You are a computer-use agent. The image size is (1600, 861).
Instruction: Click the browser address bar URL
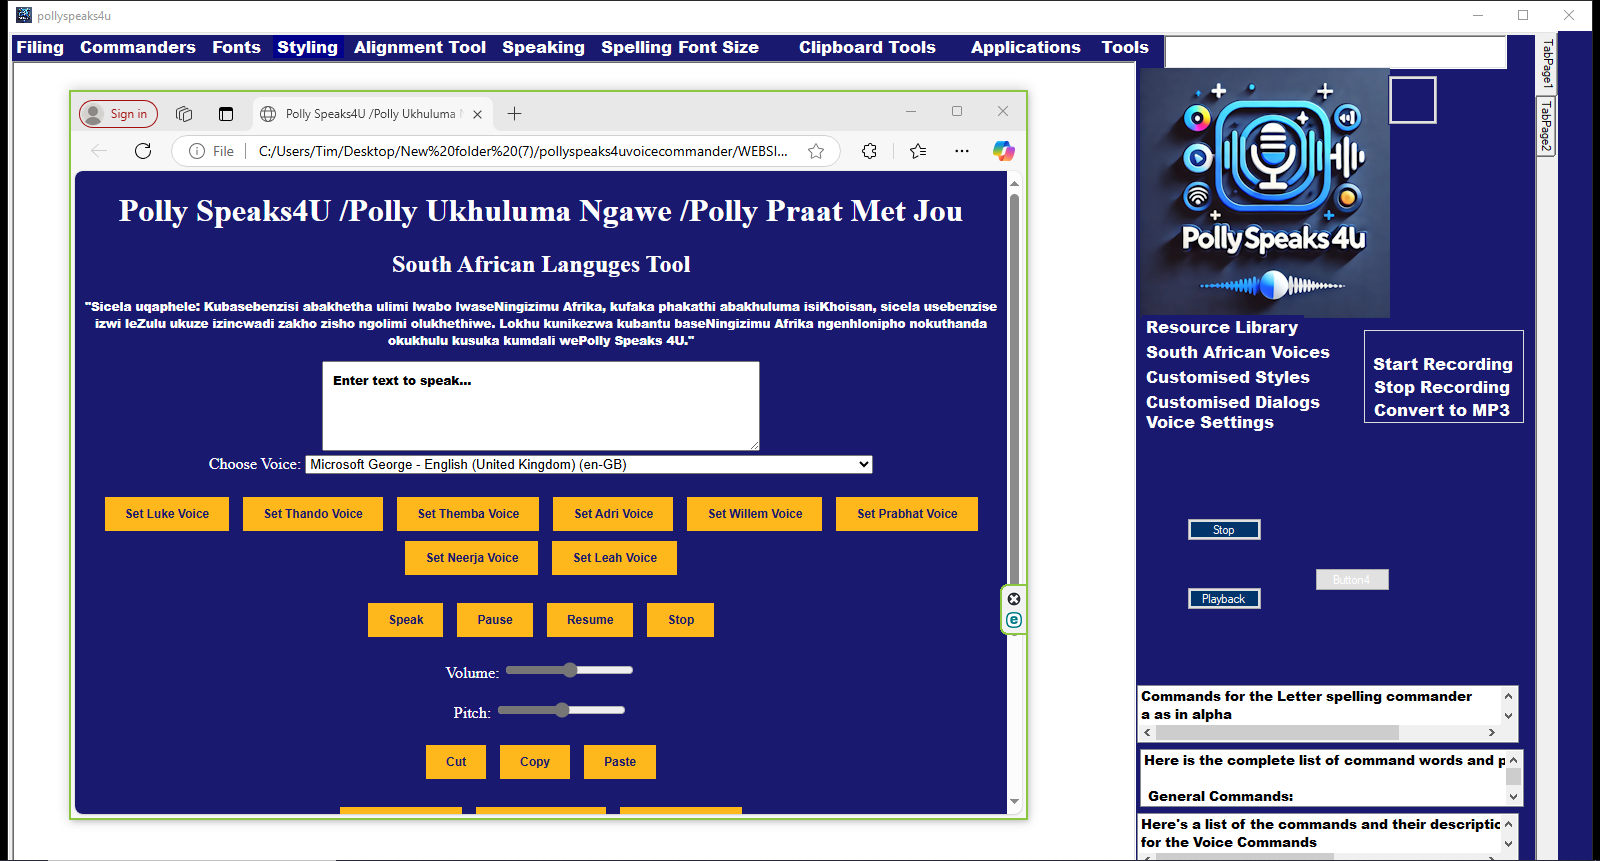[x=523, y=151]
